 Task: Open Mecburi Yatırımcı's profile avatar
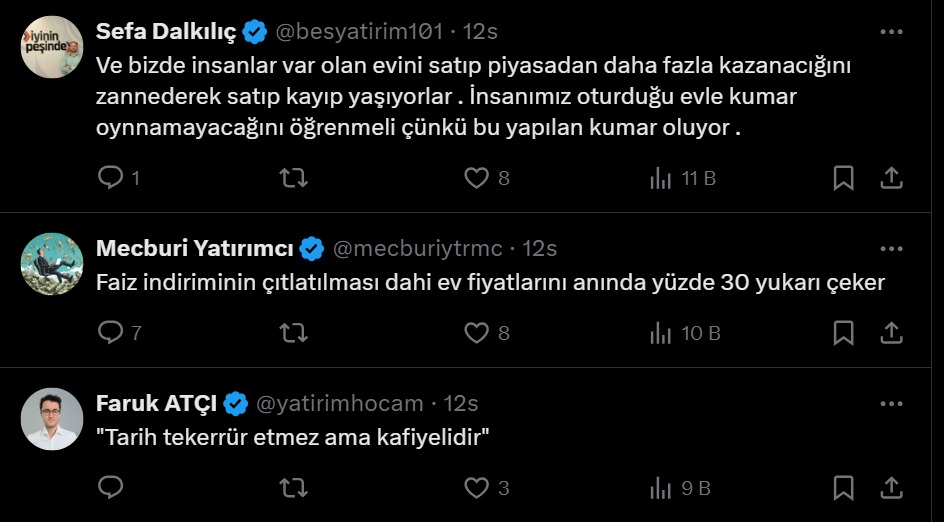click(x=52, y=264)
